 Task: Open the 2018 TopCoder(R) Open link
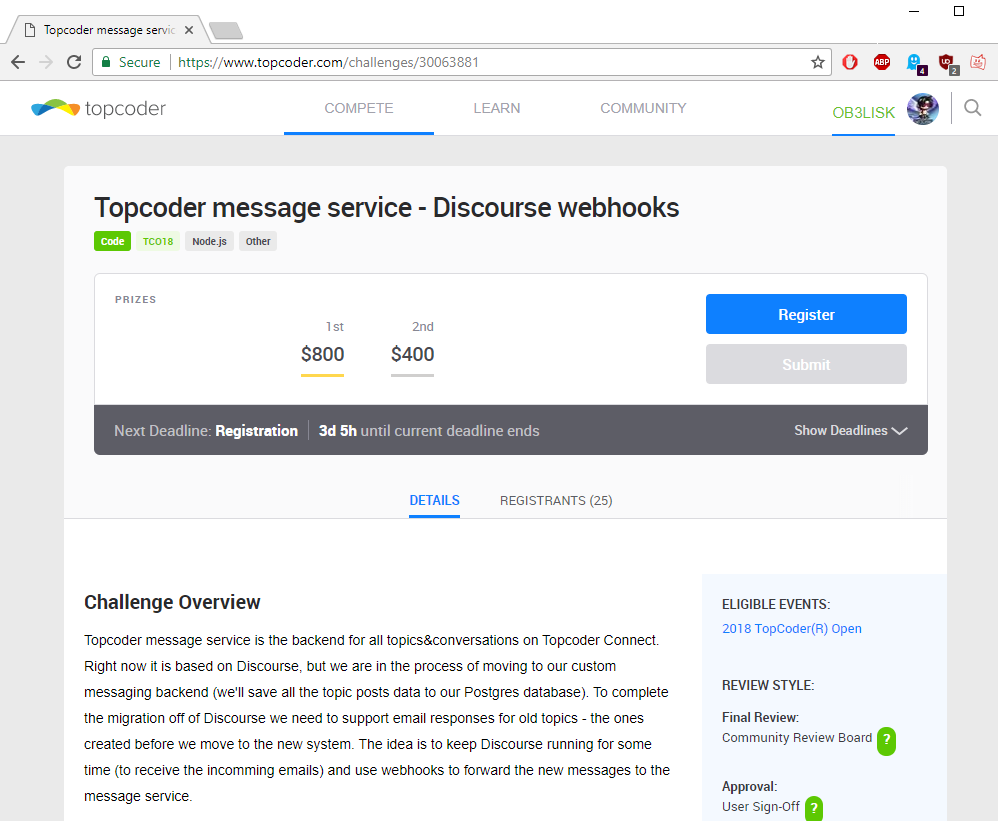click(791, 629)
